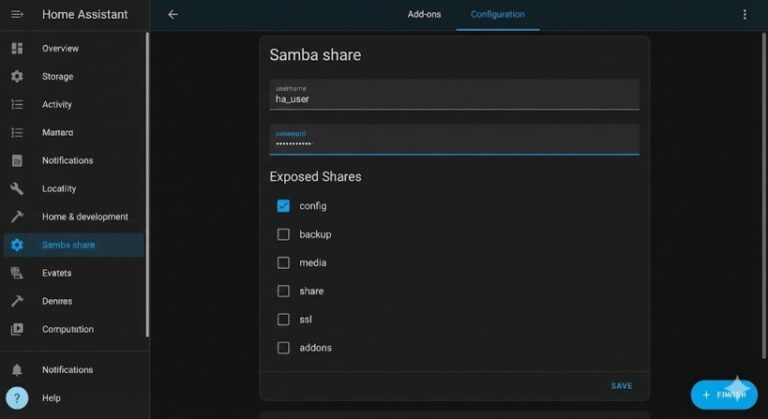Click the blue FINISH floating button

[x=724, y=394]
